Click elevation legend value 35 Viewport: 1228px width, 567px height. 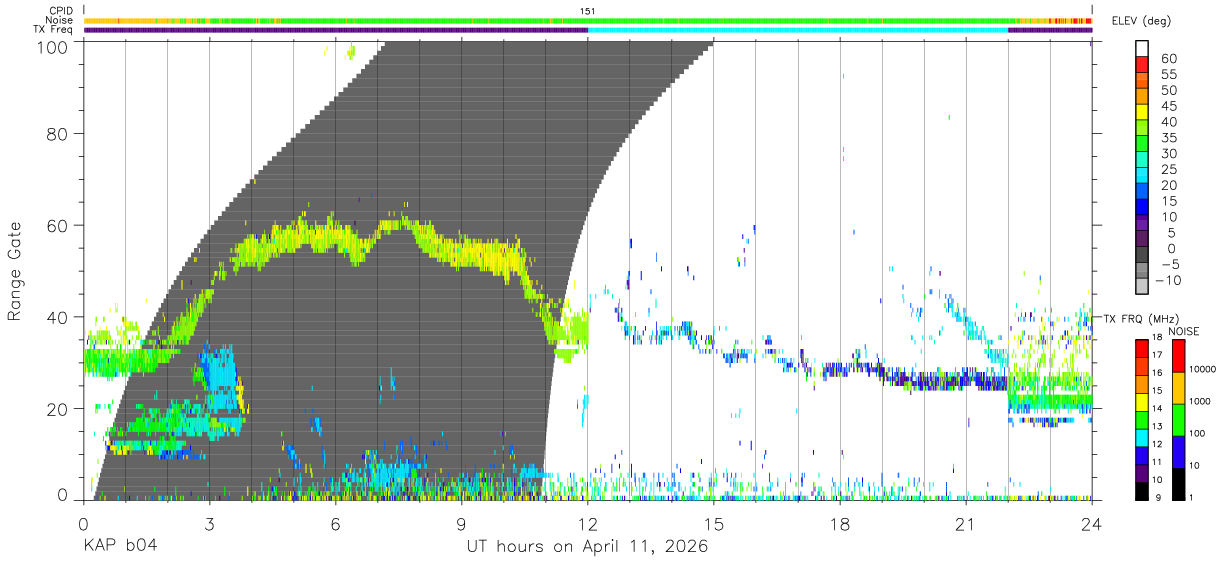1169,138
